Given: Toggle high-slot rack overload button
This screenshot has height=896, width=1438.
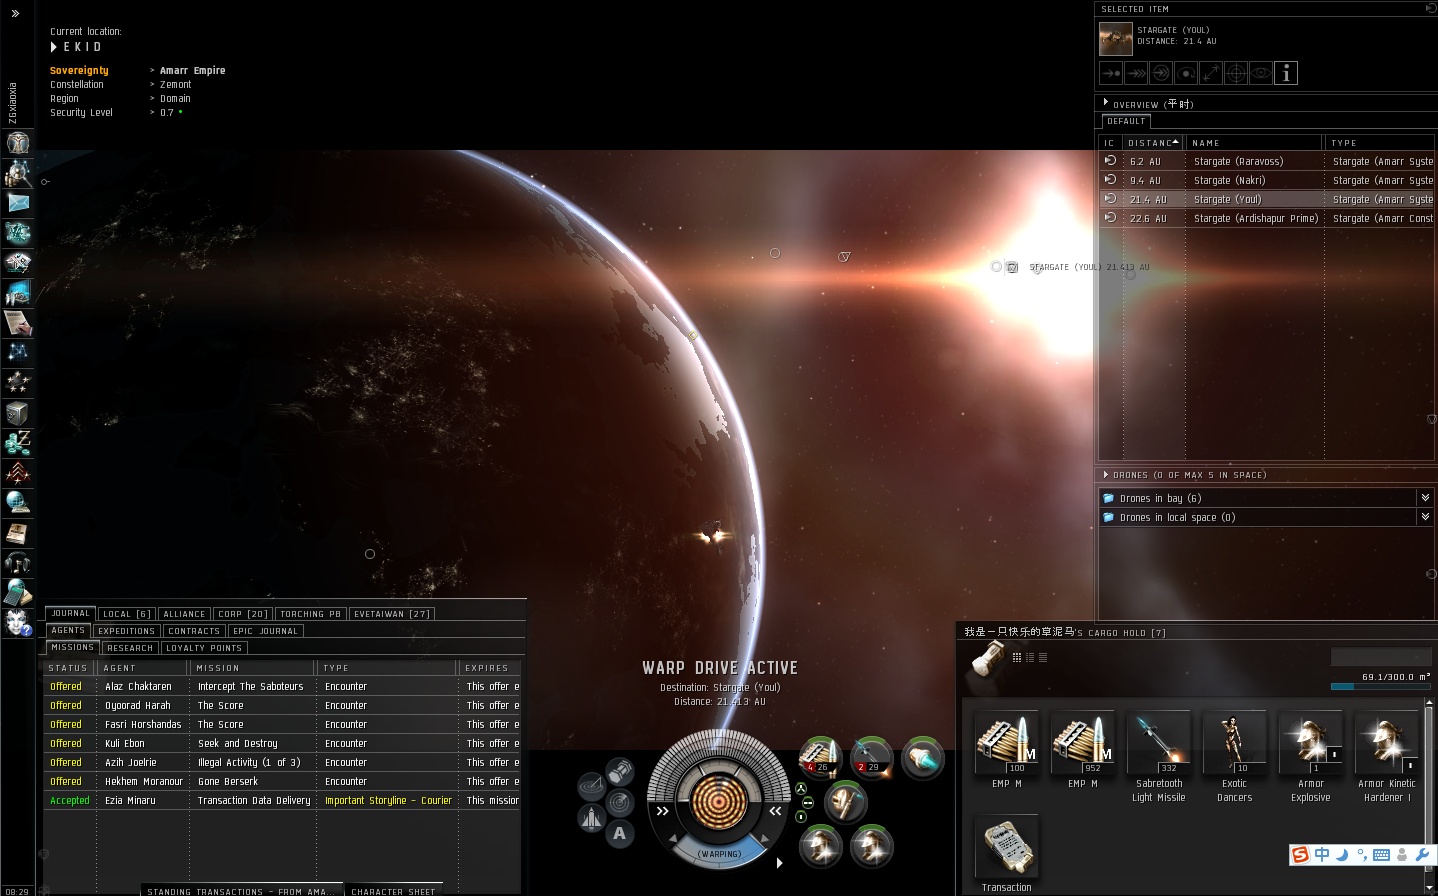Looking at the screenshot, I should pyautogui.click(x=801, y=789).
